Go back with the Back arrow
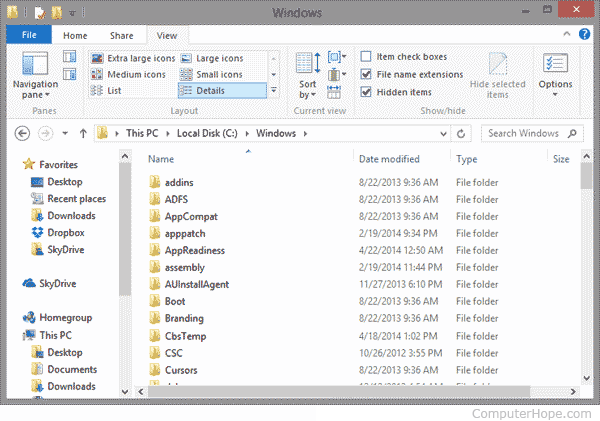This screenshot has height=421, width=600. (x=22, y=134)
